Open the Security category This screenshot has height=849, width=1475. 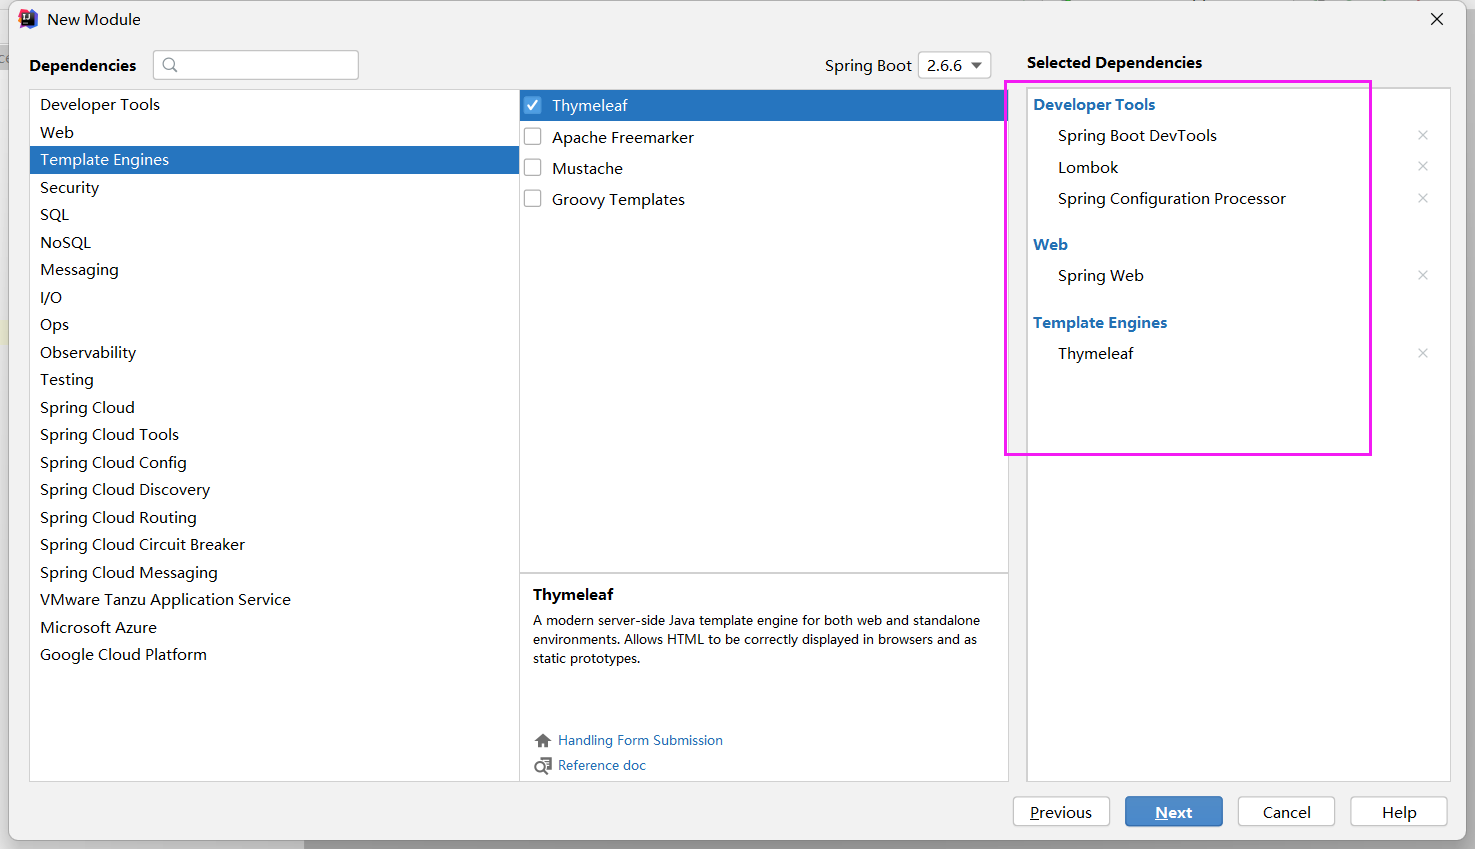coord(274,187)
